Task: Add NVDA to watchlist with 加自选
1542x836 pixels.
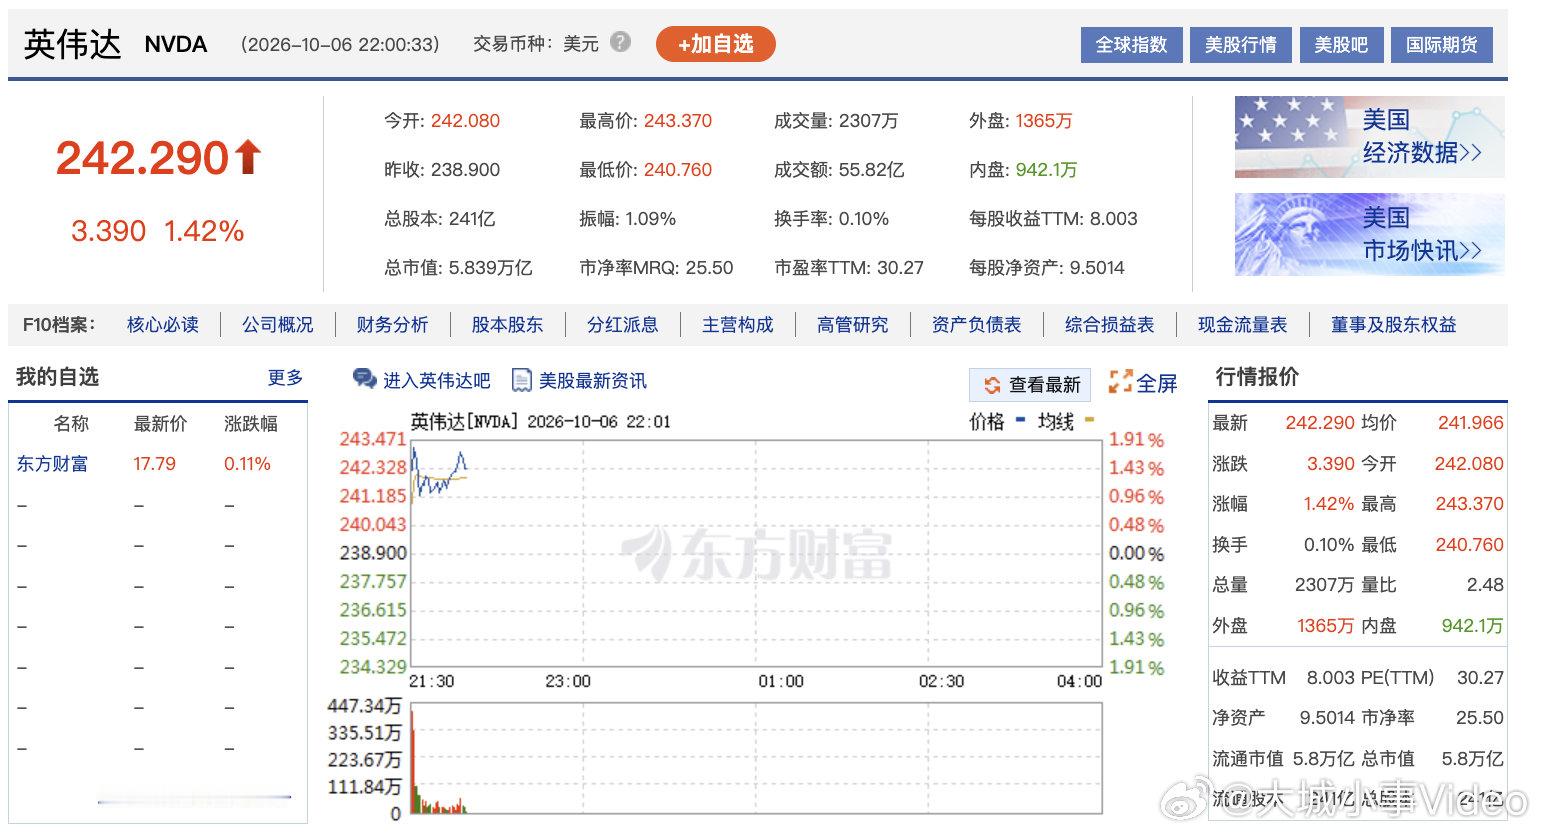Action: click(715, 44)
